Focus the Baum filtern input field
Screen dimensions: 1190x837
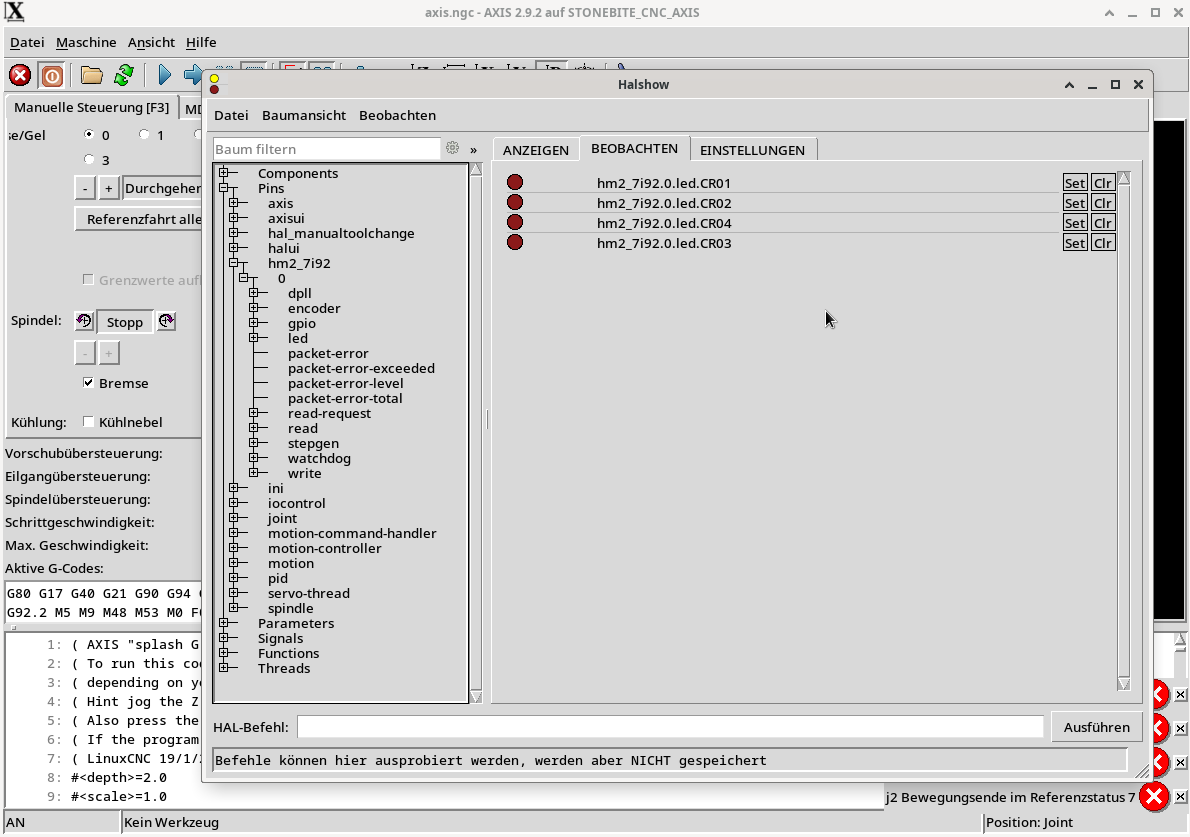326,149
